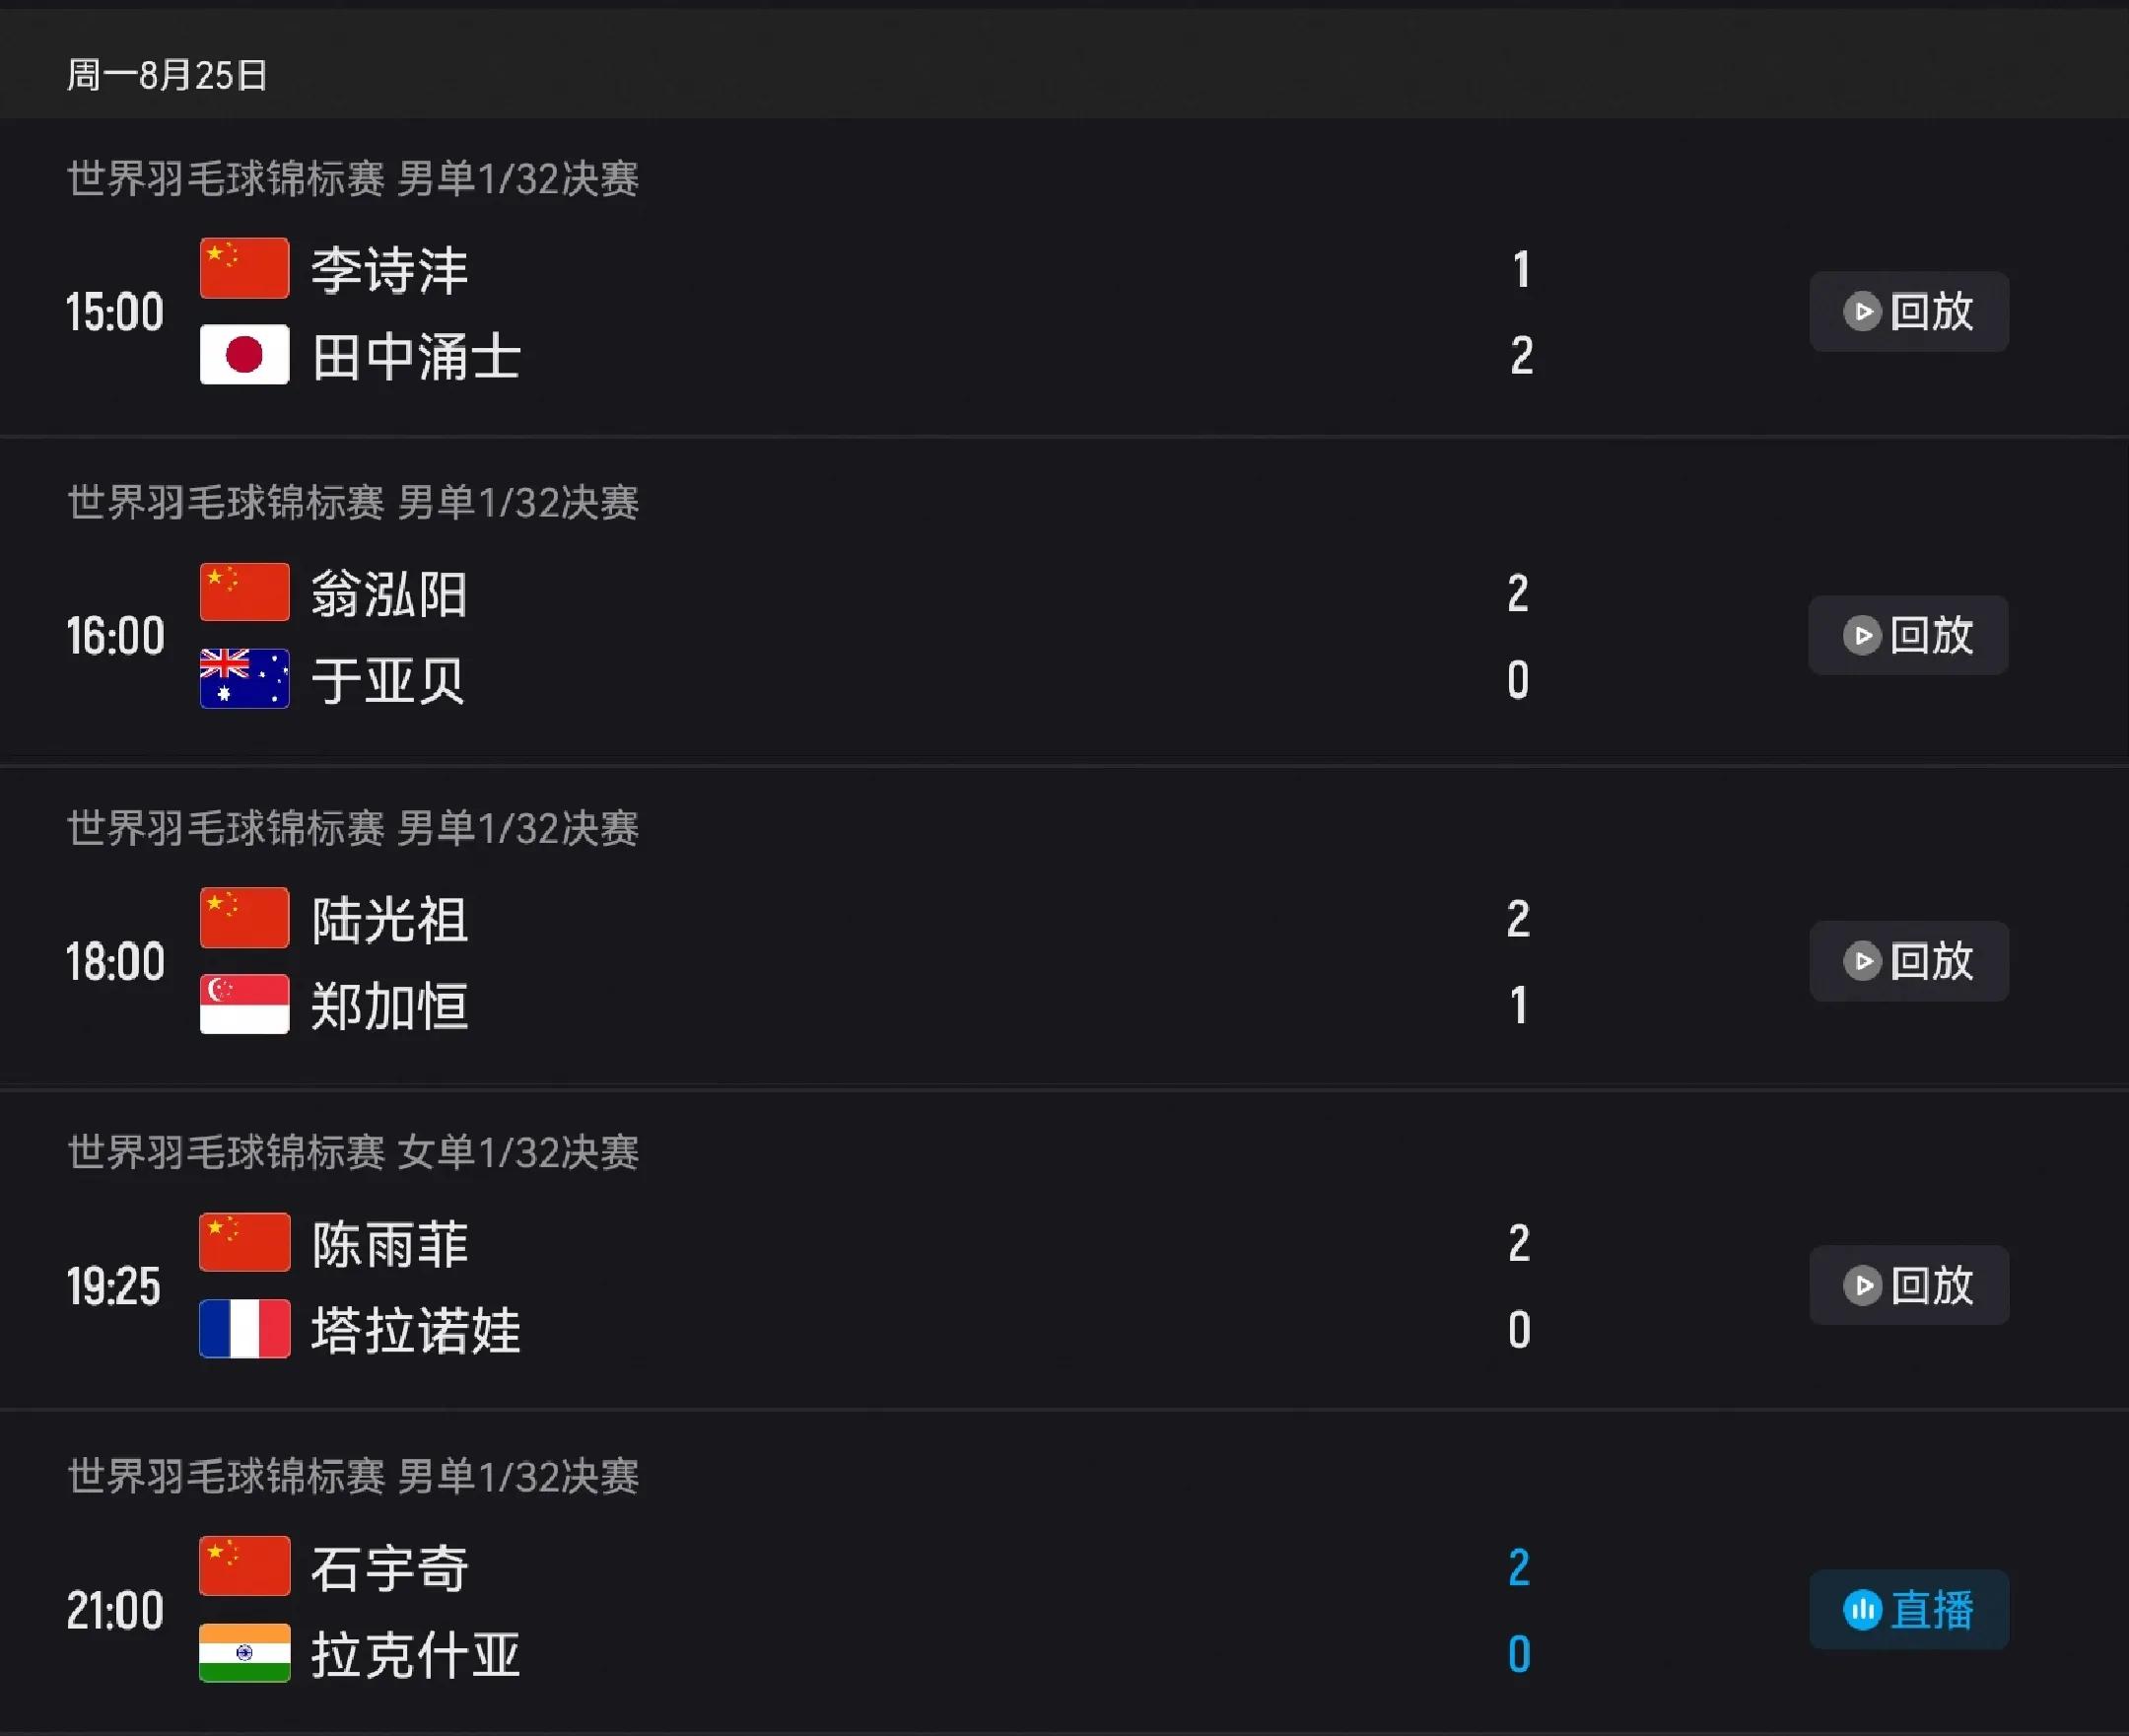Image resolution: width=2129 pixels, height=1736 pixels.
Task: Click China flag next to 李诗沣
Action: (244, 268)
